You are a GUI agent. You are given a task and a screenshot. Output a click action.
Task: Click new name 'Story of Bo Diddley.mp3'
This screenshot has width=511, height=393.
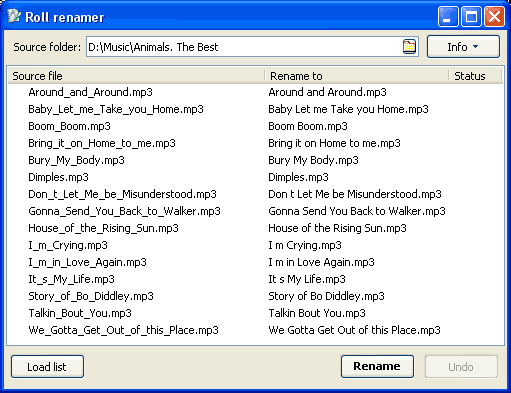tap(326, 296)
